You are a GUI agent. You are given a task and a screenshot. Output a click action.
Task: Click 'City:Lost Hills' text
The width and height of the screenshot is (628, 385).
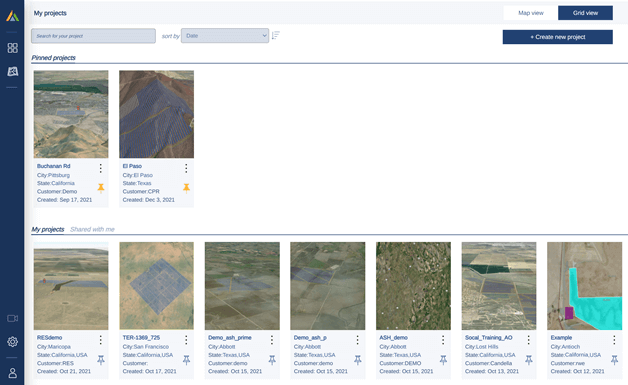[x=482, y=347]
